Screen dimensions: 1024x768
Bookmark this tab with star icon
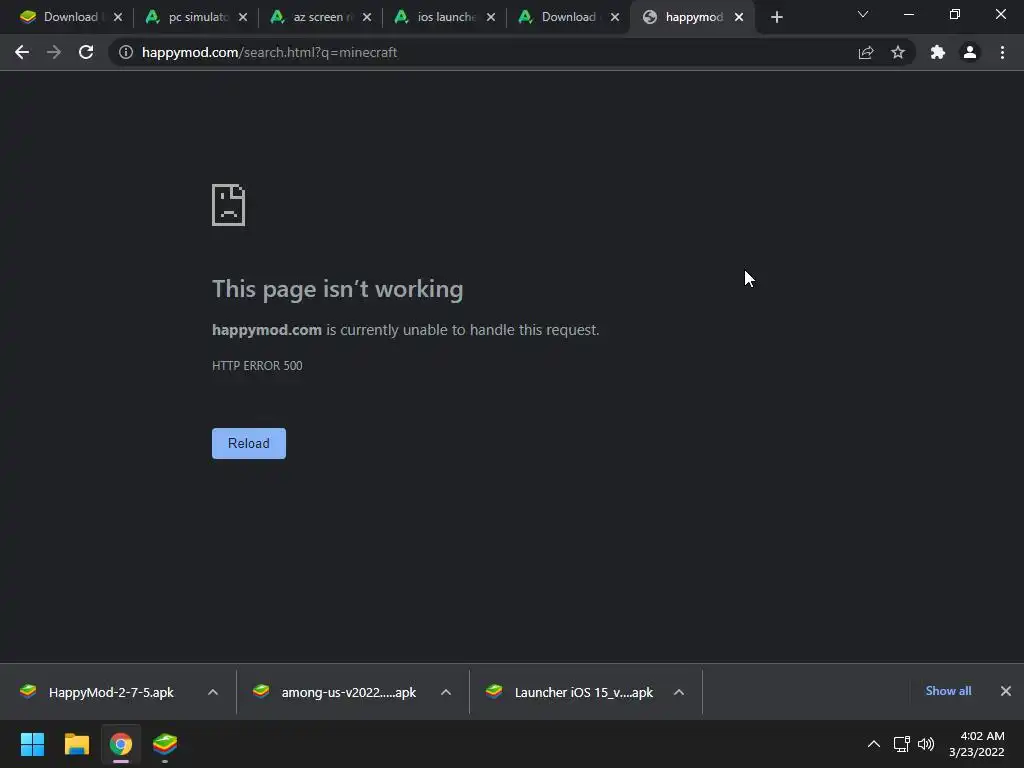click(x=898, y=52)
